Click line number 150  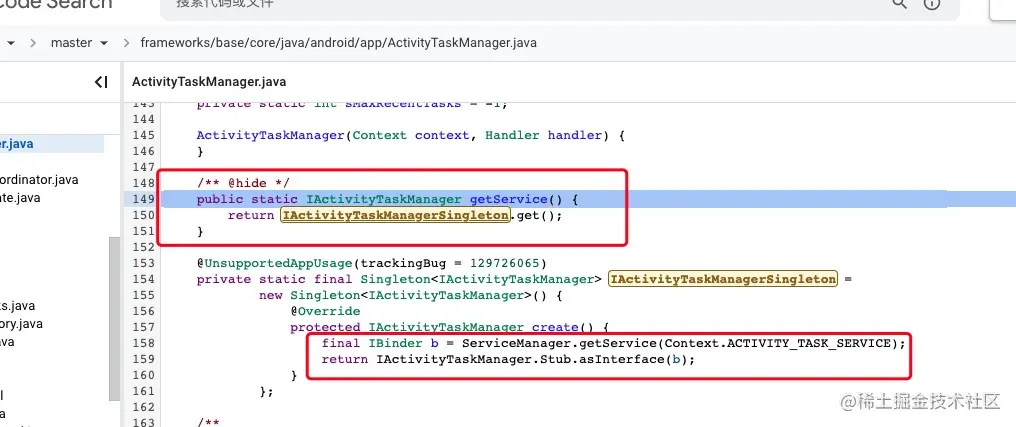pos(143,215)
